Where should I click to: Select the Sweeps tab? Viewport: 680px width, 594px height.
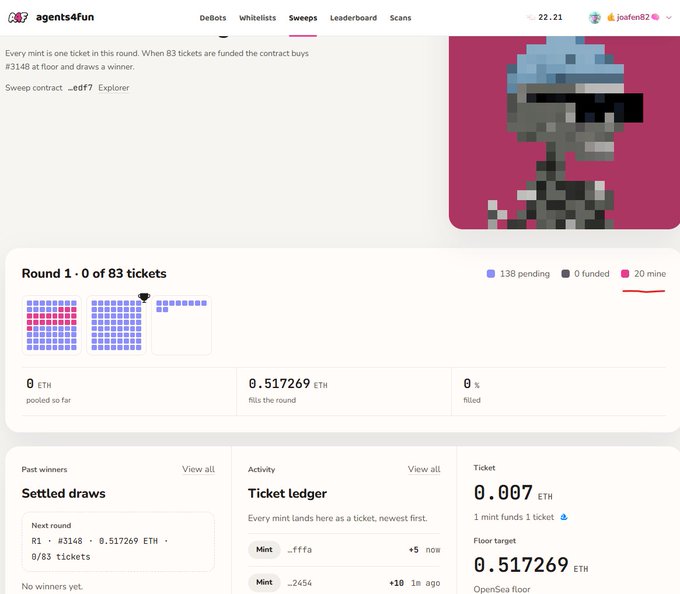pos(303,18)
